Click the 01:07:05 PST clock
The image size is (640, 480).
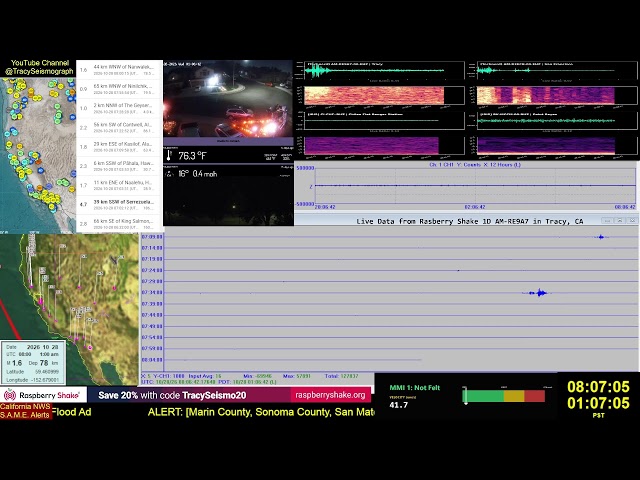(x=598, y=403)
